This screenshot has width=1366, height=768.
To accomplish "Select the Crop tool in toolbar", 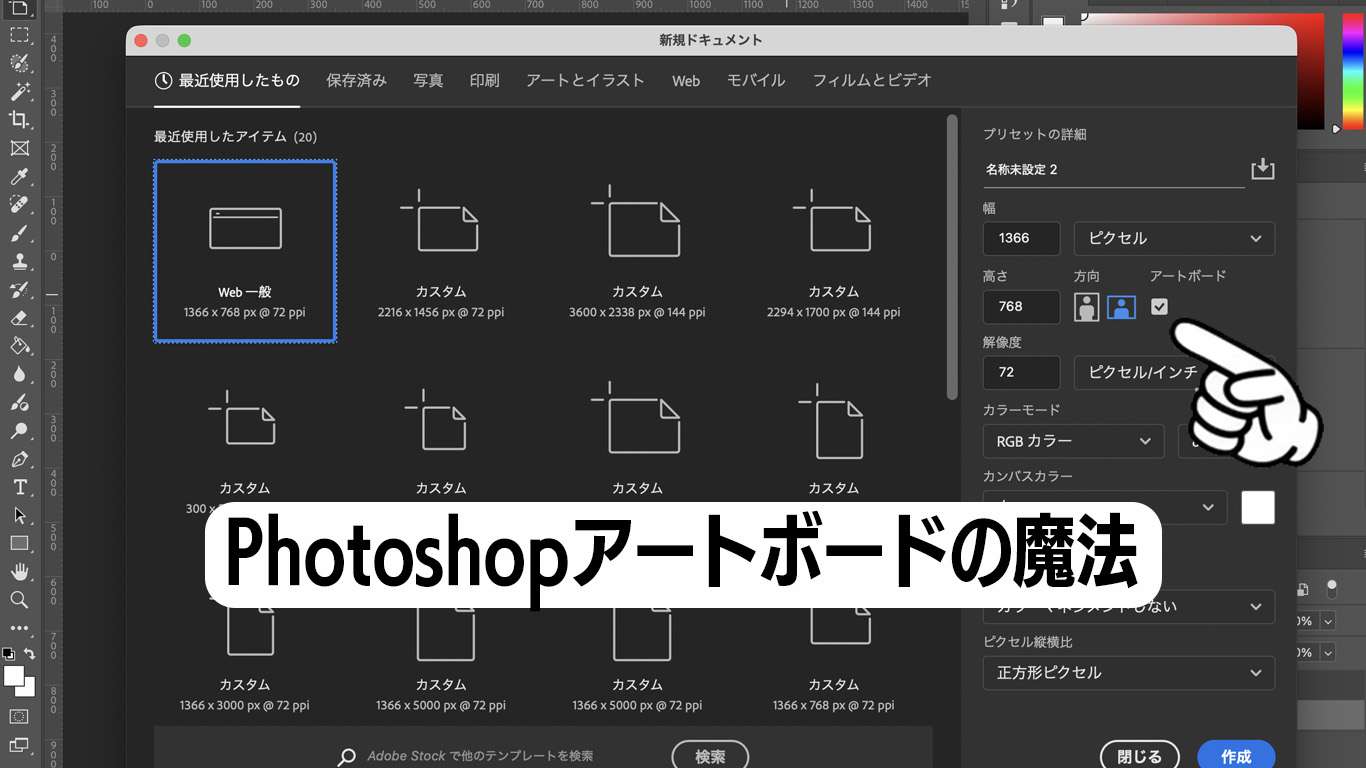I will [19, 120].
